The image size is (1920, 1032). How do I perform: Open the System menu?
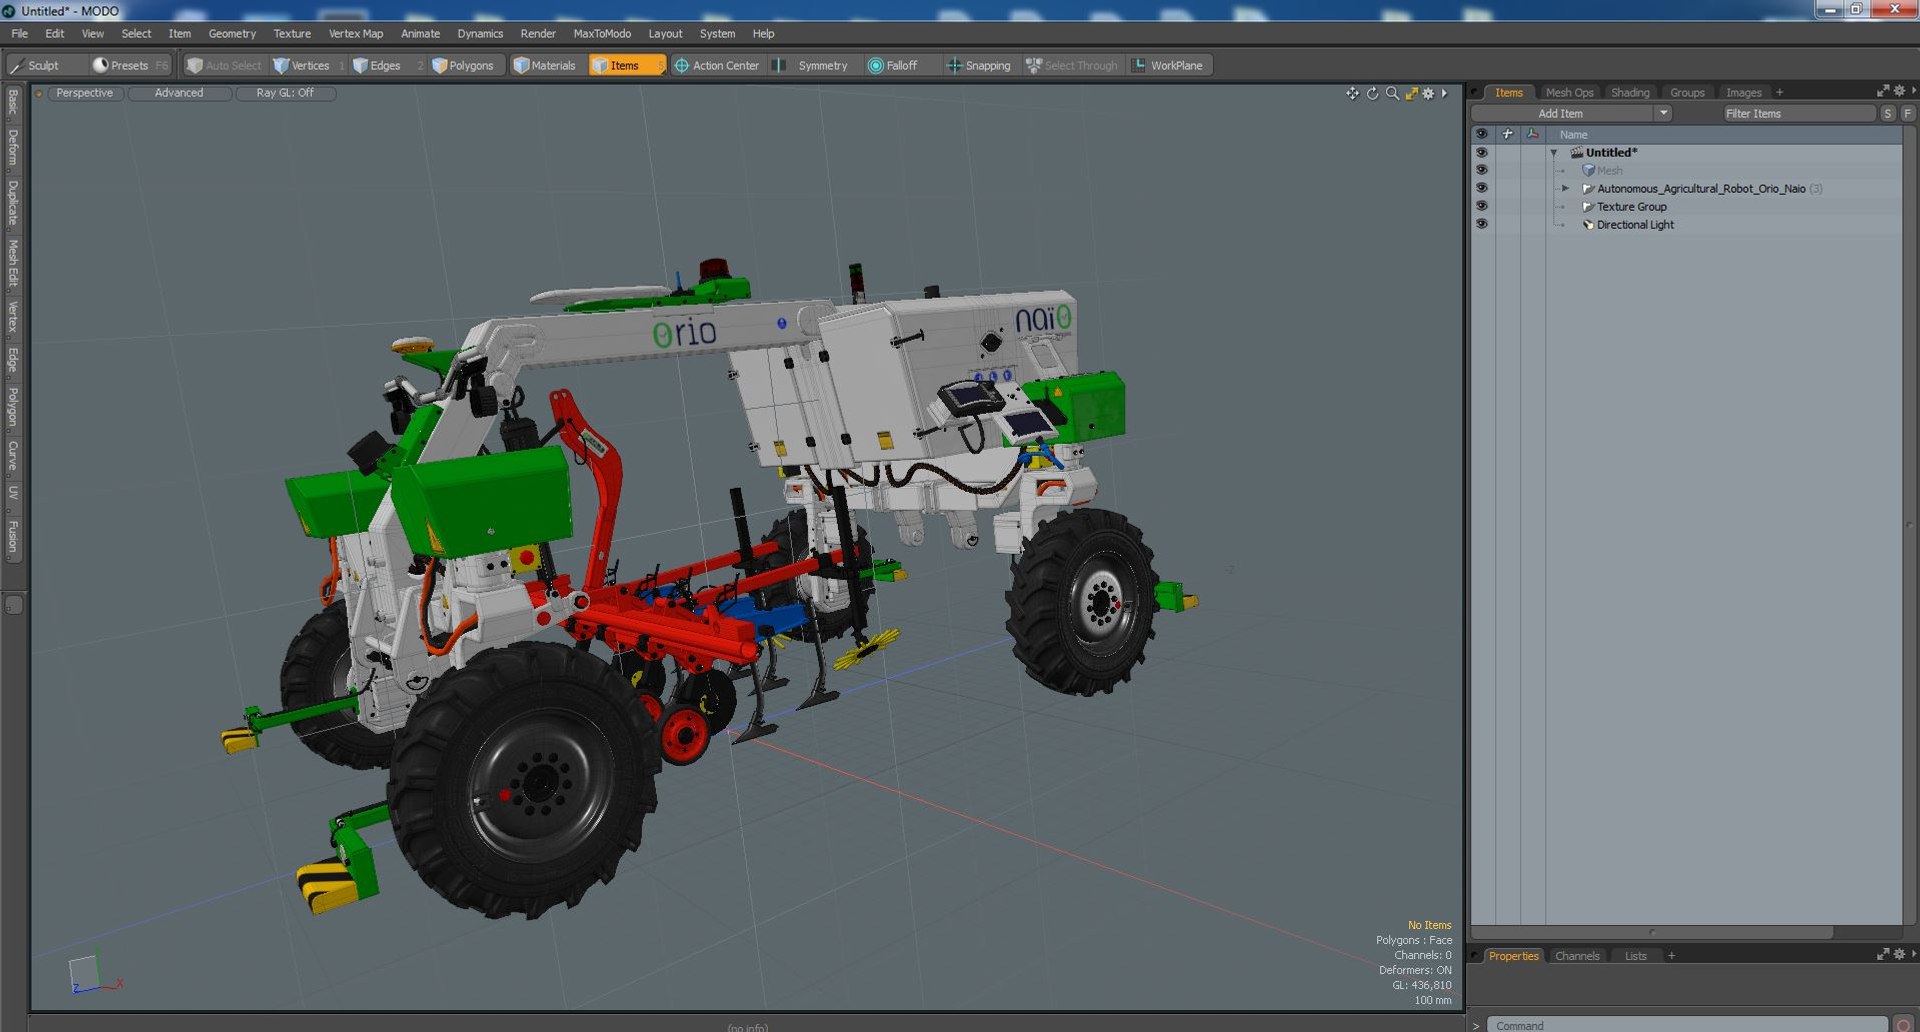[x=717, y=33]
